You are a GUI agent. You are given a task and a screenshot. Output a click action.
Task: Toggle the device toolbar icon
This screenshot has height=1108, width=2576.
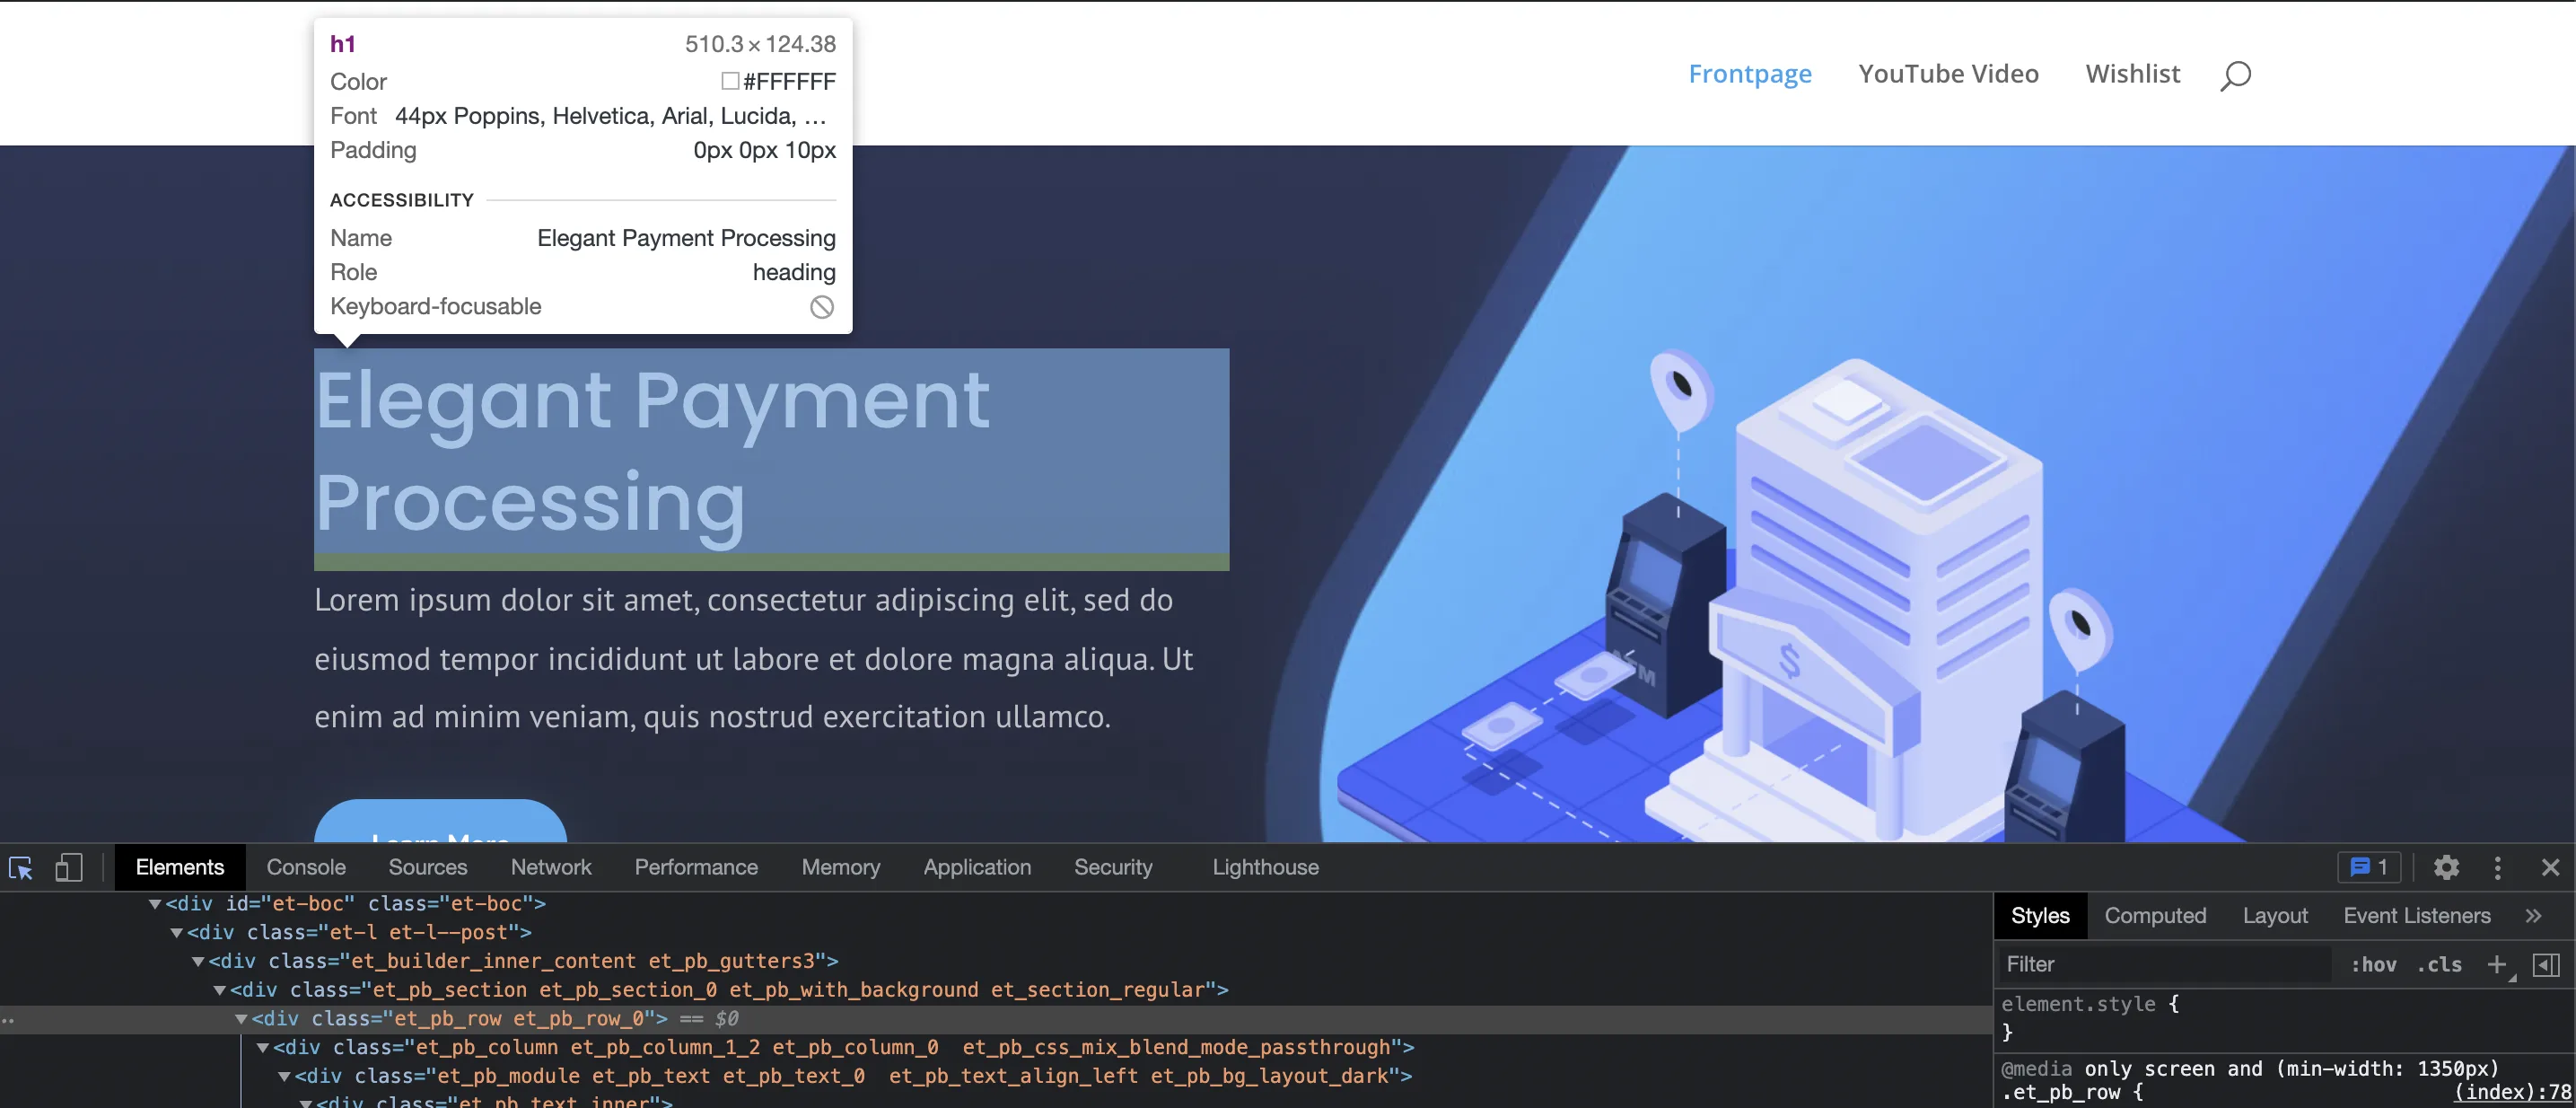pos(68,867)
